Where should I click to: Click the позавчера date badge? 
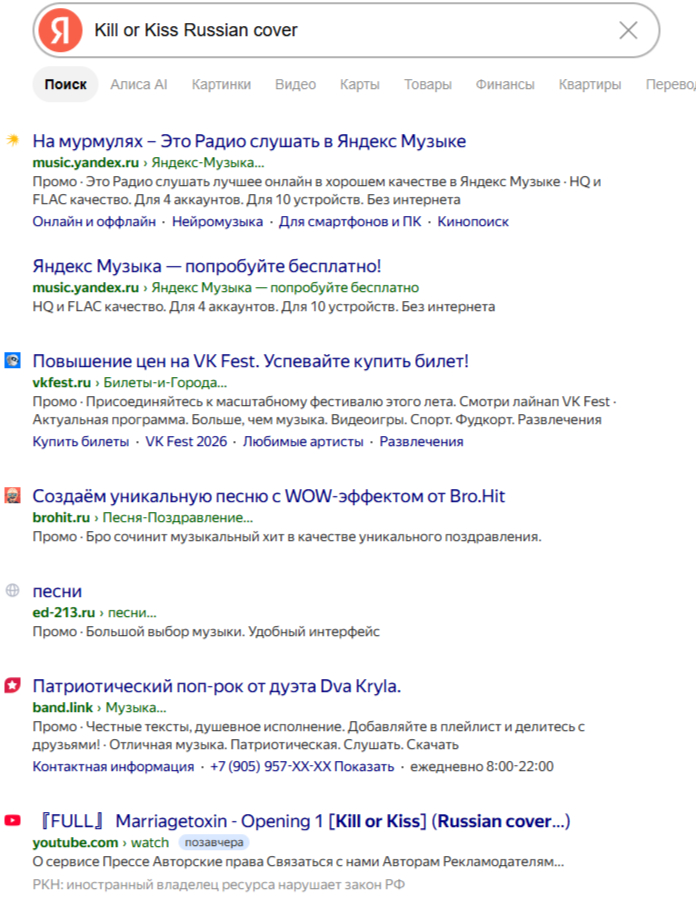coord(214,842)
